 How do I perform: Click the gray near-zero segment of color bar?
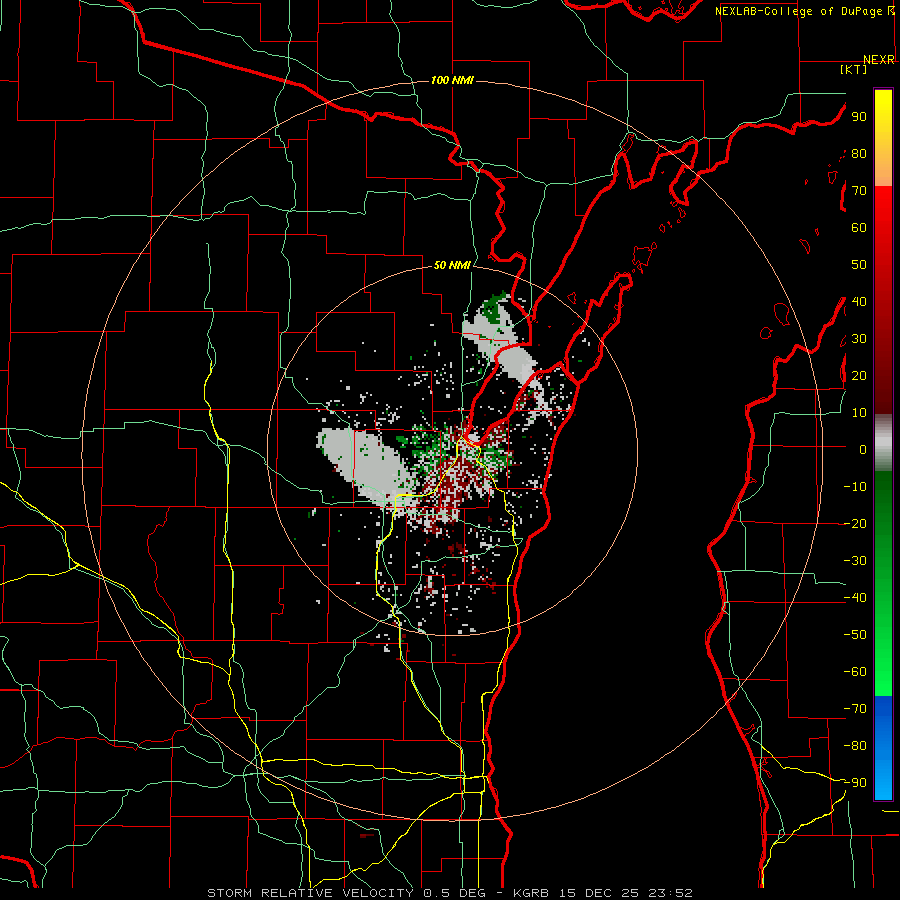point(883,443)
